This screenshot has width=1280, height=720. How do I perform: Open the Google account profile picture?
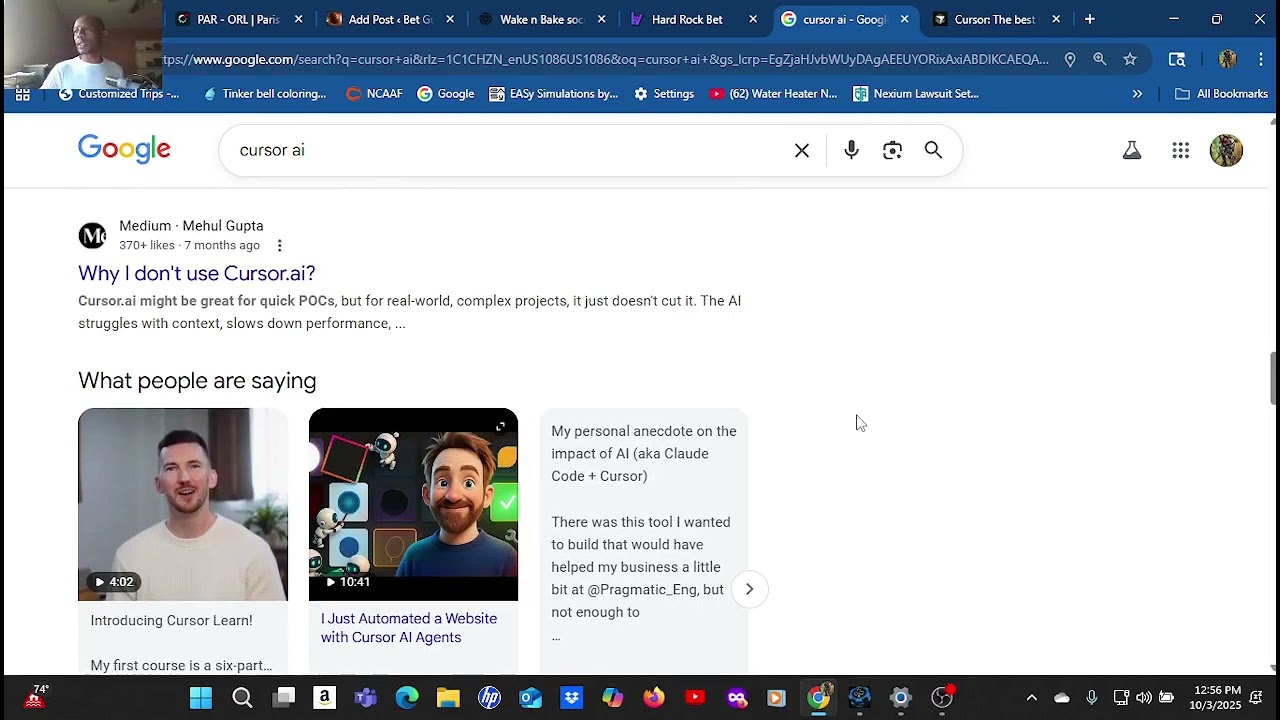click(1226, 150)
